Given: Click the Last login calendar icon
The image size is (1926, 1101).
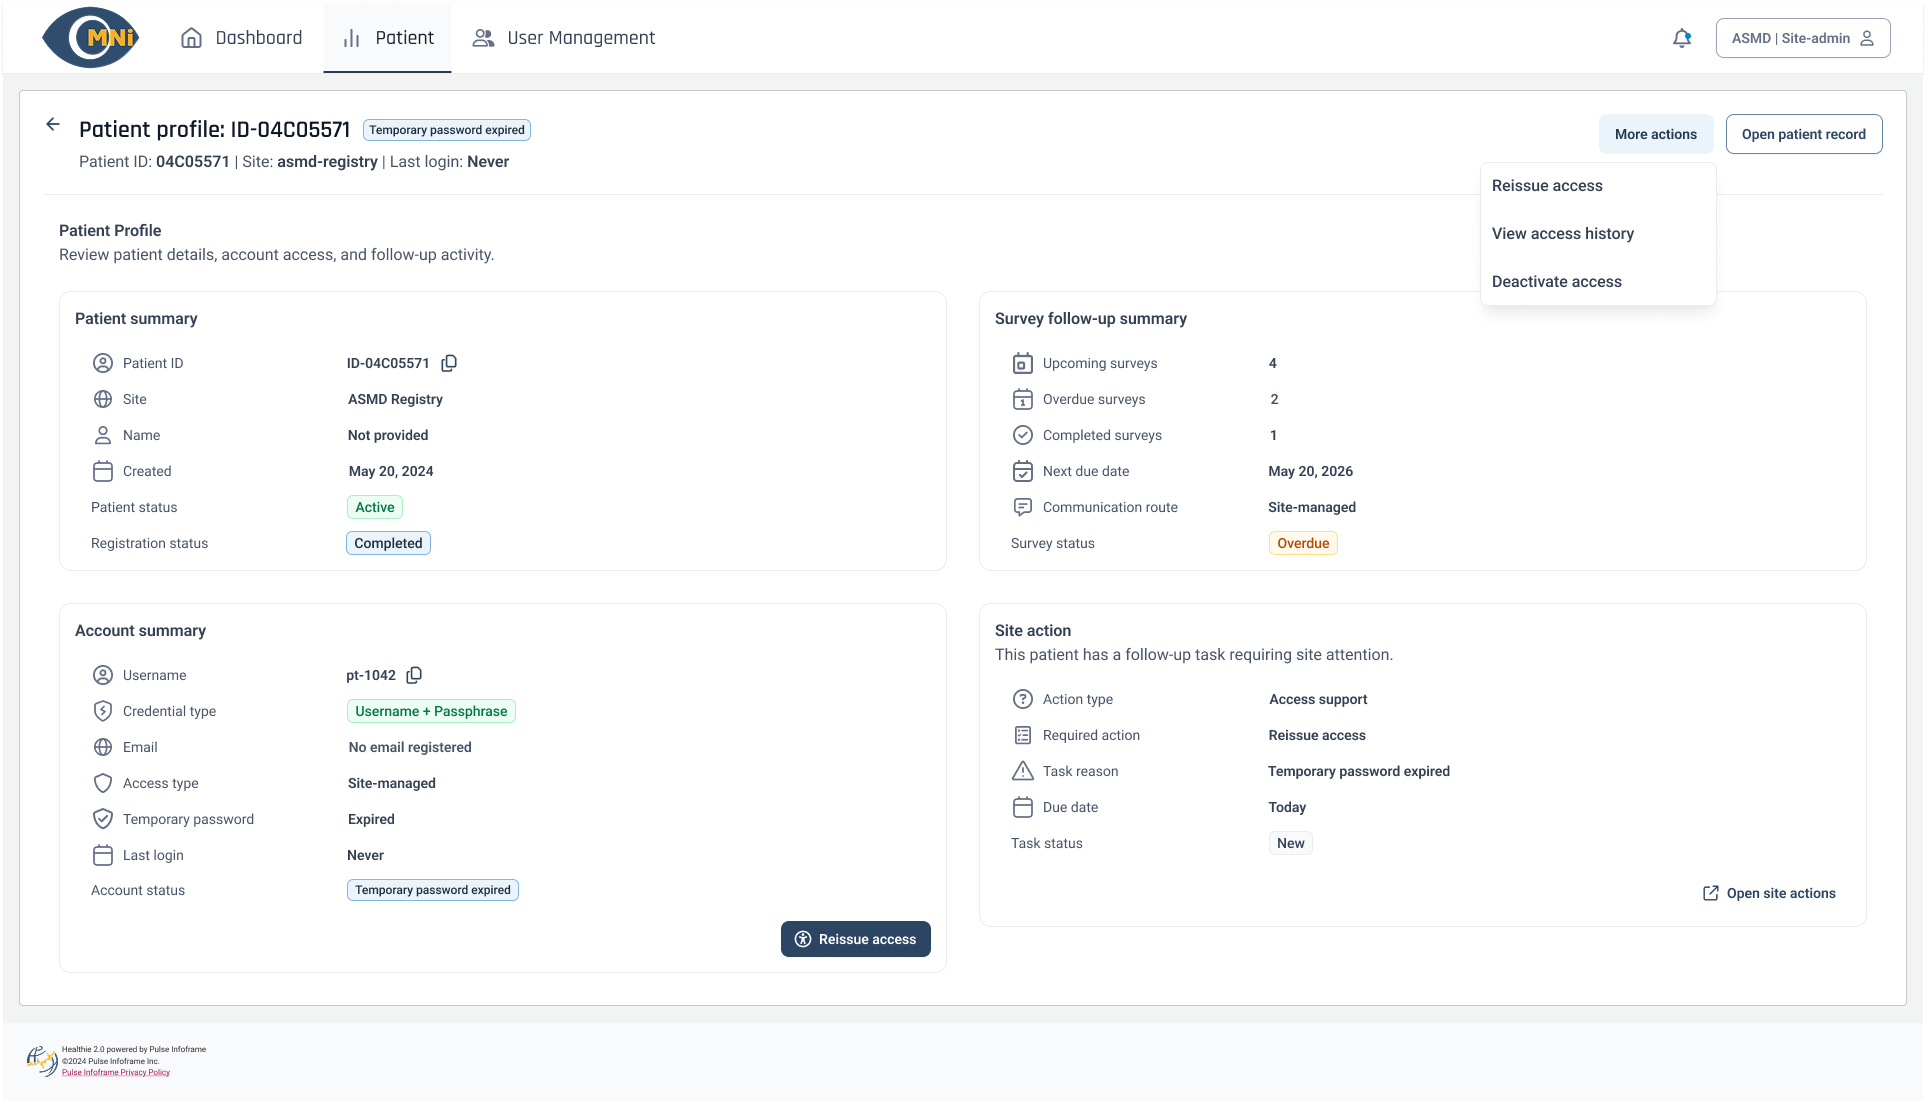Looking at the screenshot, I should click(102, 855).
